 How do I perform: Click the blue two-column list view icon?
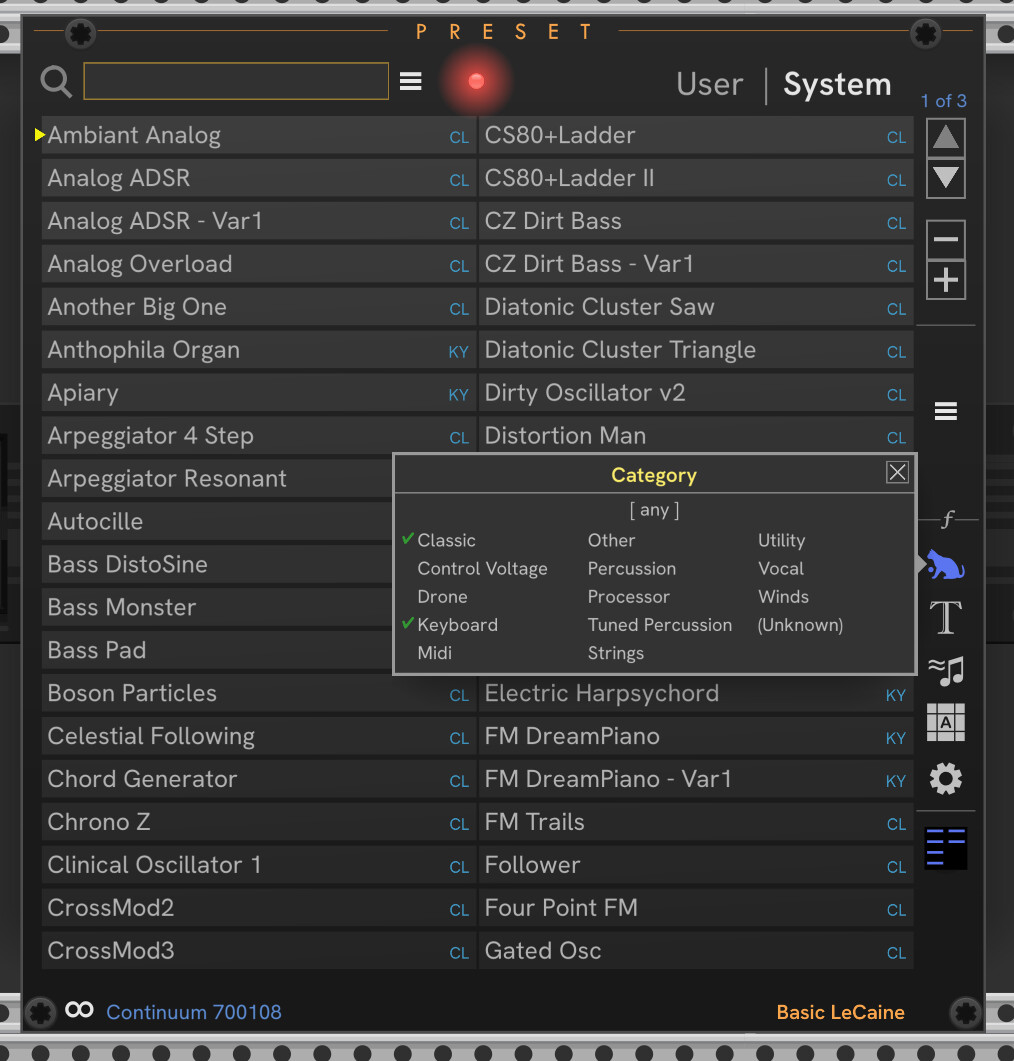coord(945,848)
